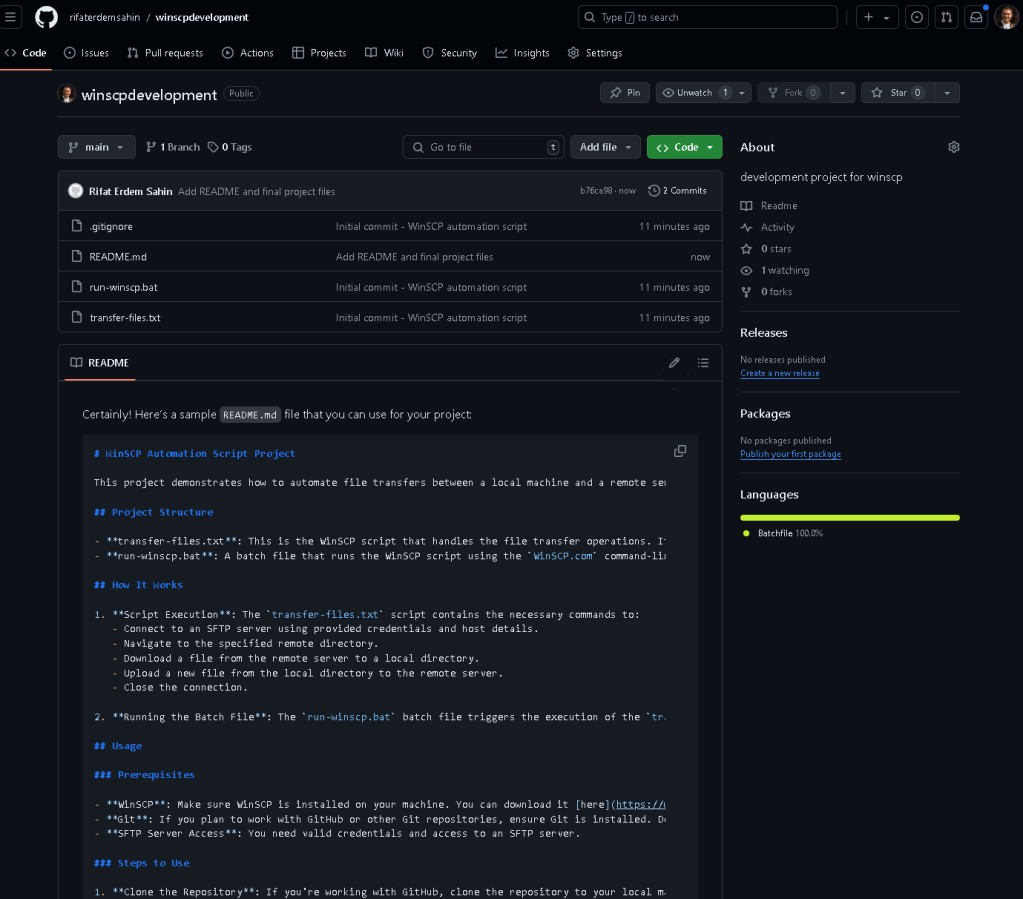
Task: Expand the Star lists dropdown arrow
Action: tap(947, 93)
